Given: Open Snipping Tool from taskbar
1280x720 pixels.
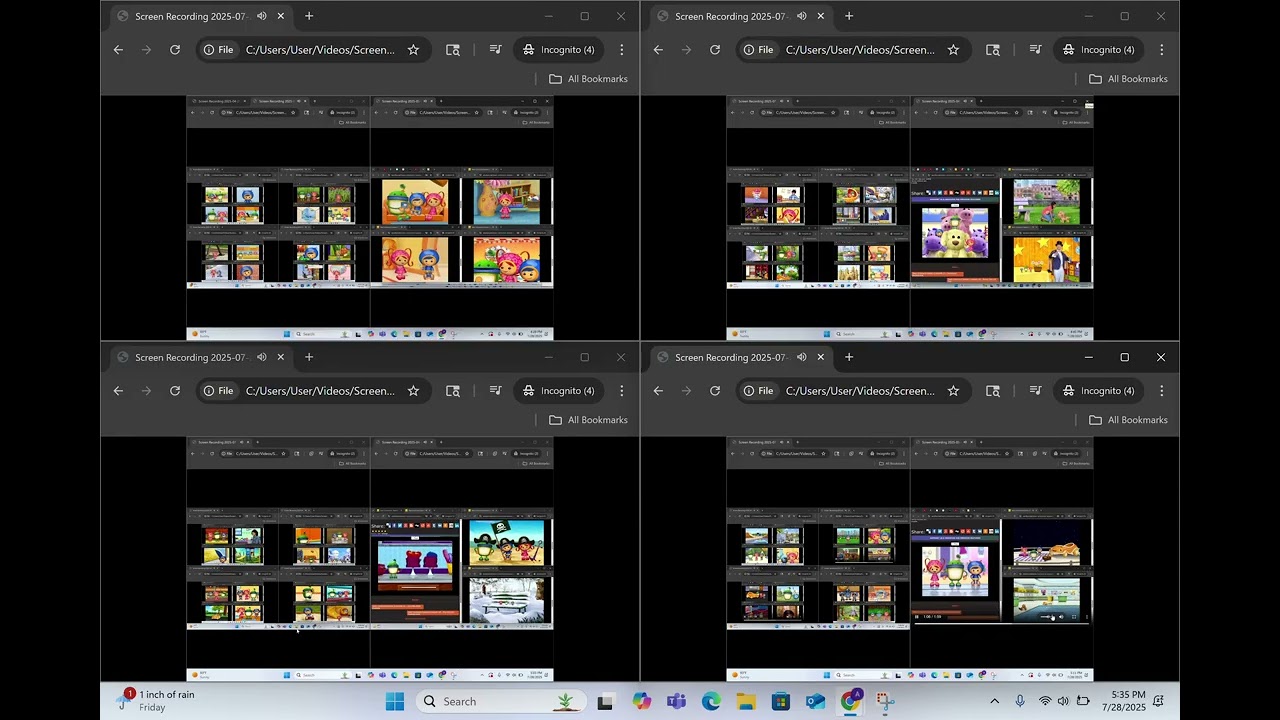Looking at the screenshot, I should tap(885, 701).
